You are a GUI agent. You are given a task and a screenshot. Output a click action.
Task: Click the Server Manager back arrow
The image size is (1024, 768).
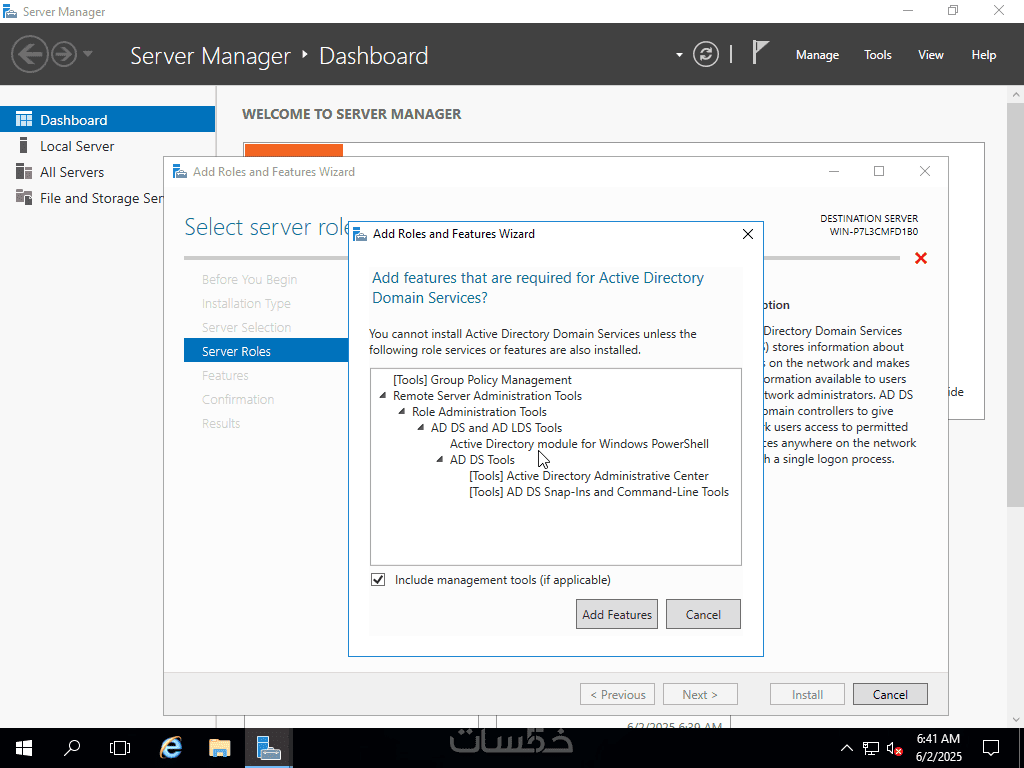point(29,54)
